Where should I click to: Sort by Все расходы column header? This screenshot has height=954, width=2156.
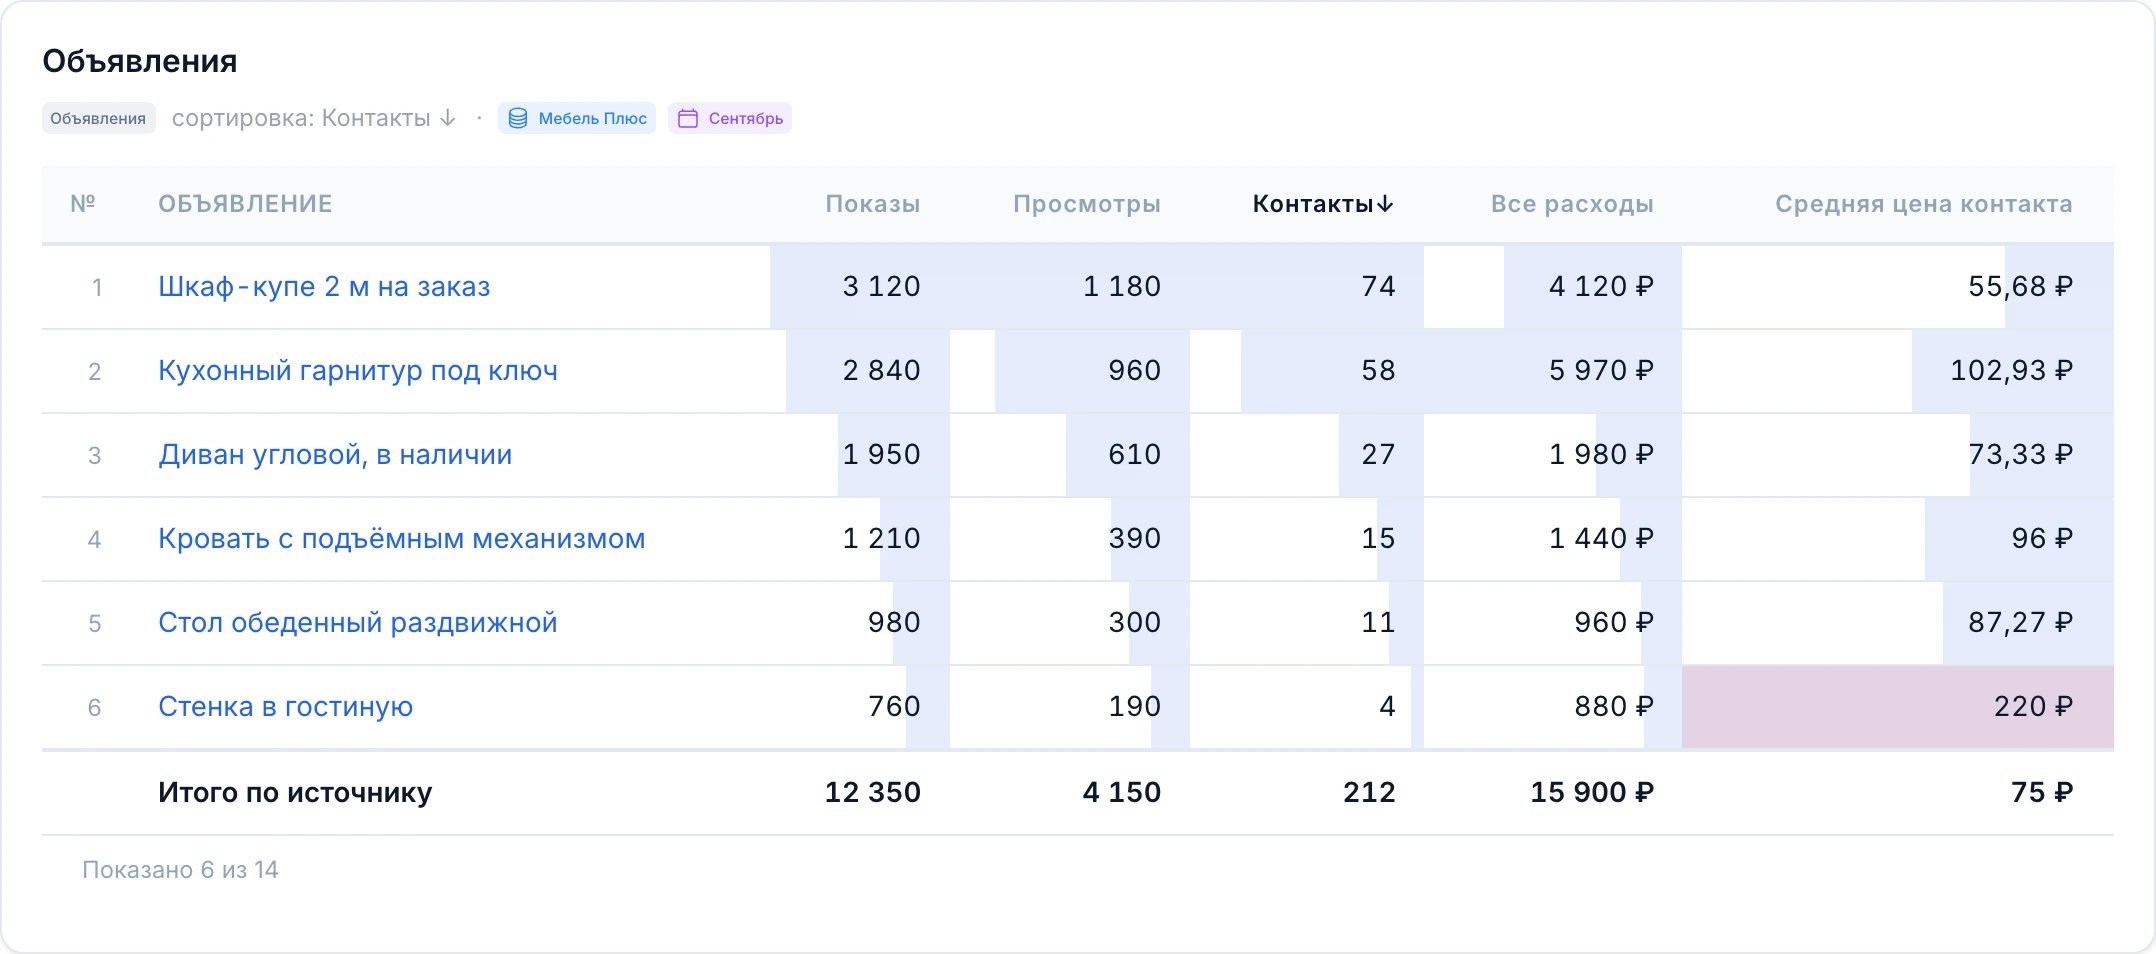pos(1572,204)
